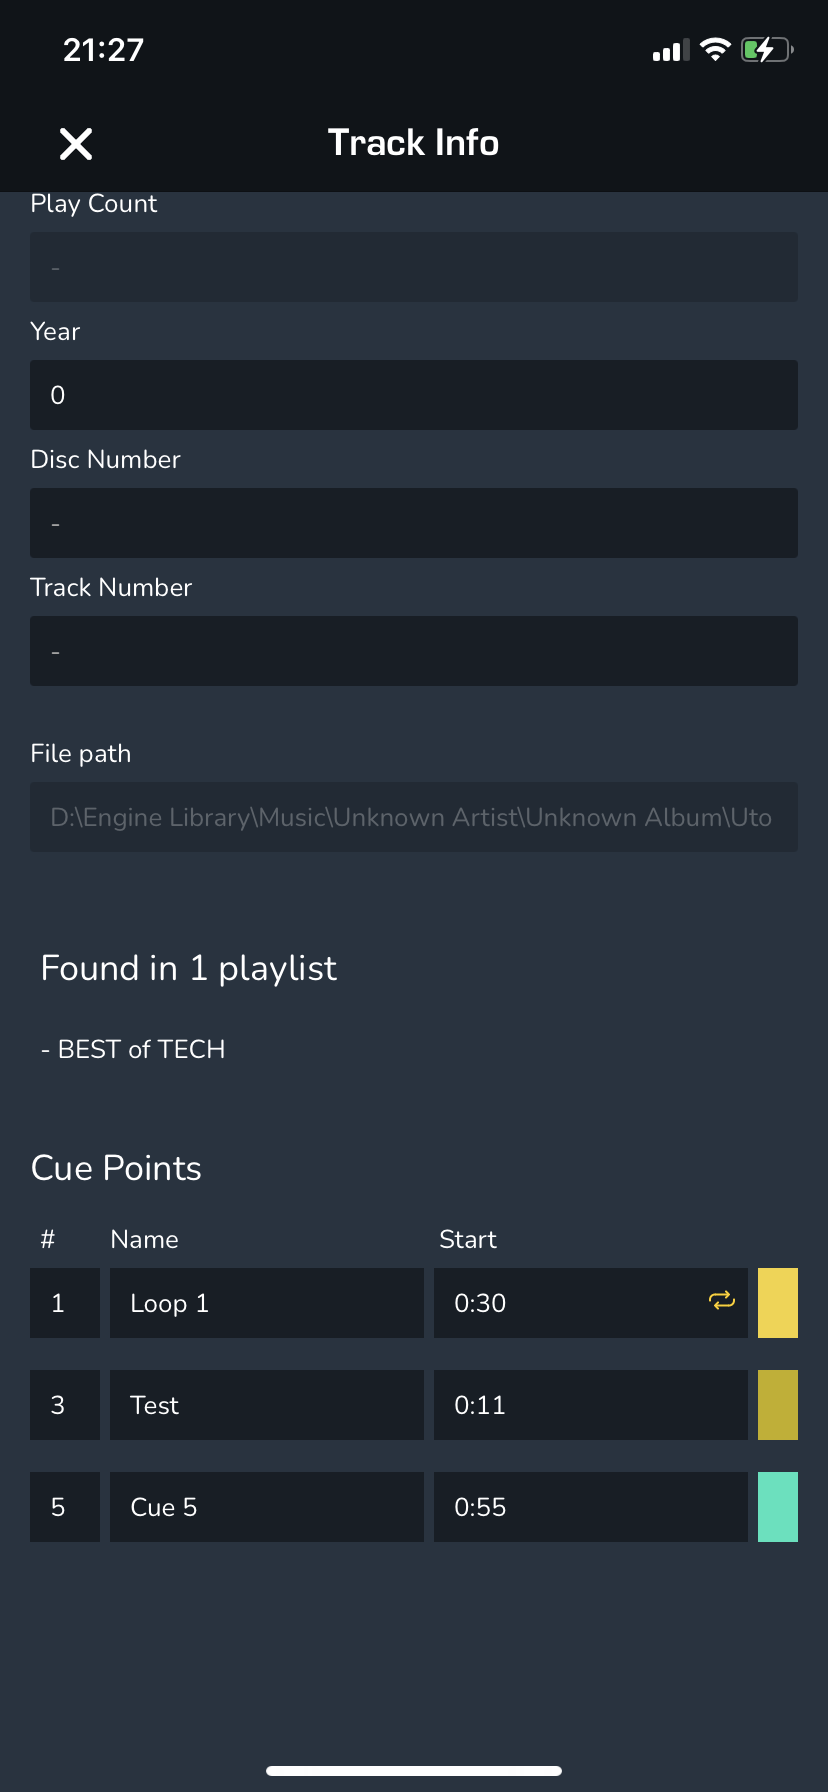Rename the Loop 1 cue point
Viewport: 828px width, 1792px height.
[266, 1303]
